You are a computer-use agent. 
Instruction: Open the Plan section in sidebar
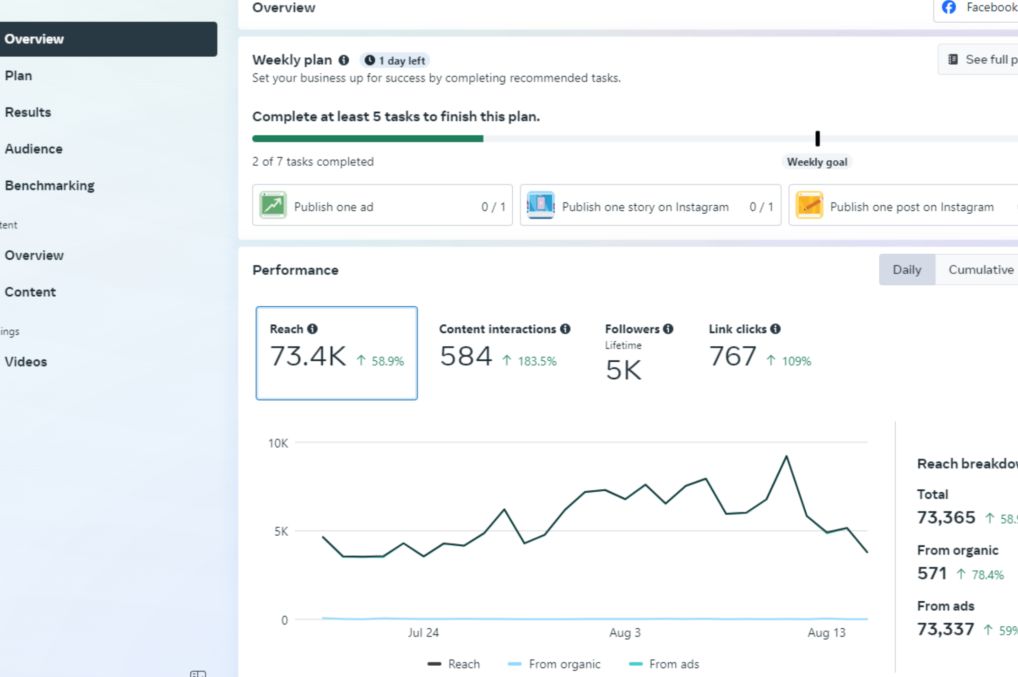18,75
